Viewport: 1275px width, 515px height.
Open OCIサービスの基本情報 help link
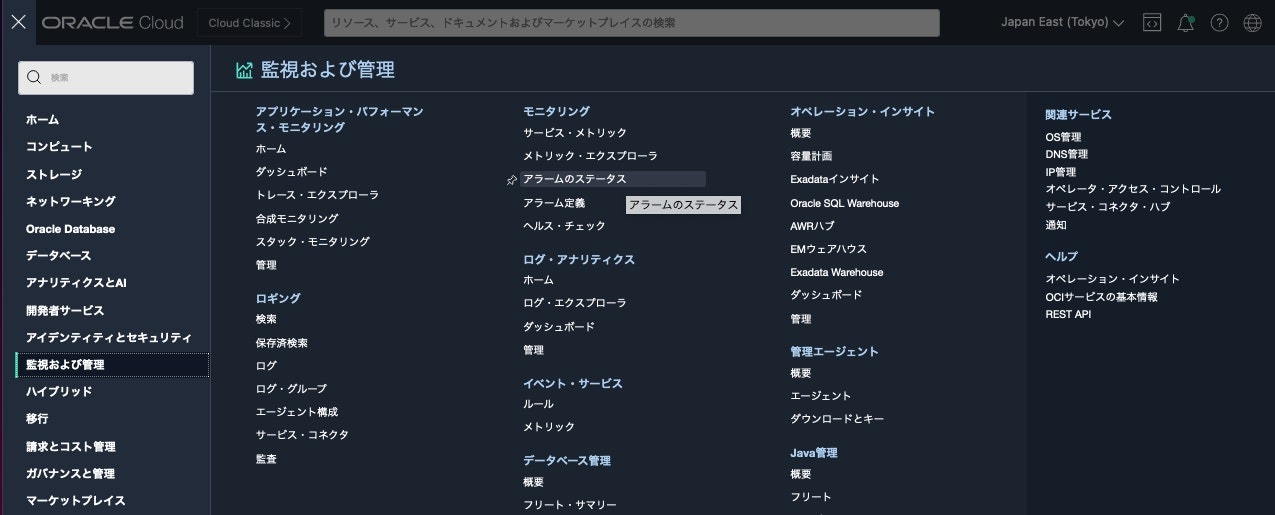coord(1101,297)
